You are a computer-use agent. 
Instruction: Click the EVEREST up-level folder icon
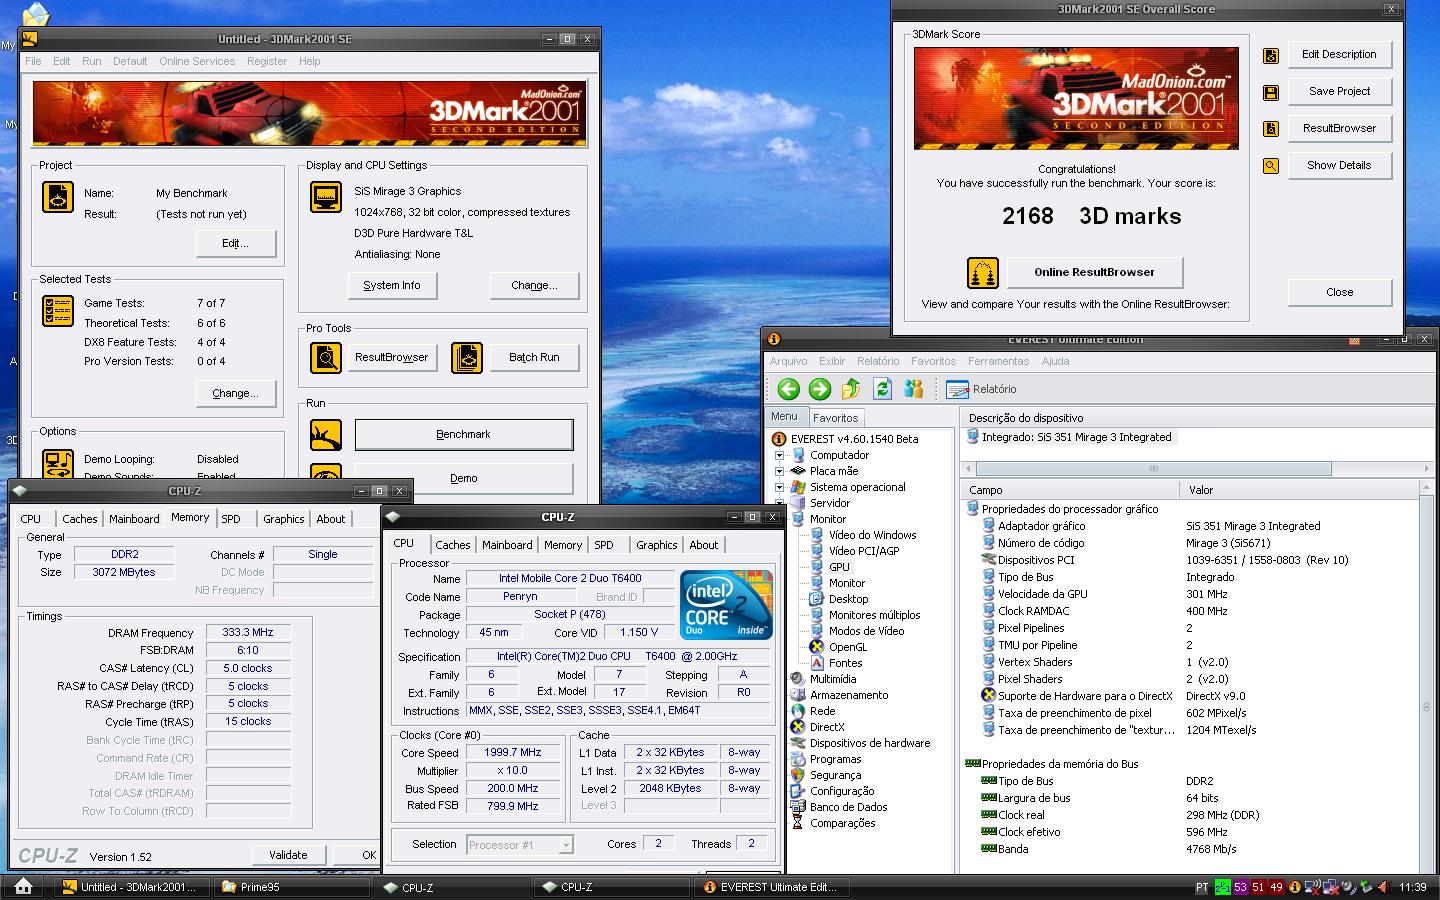(851, 389)
